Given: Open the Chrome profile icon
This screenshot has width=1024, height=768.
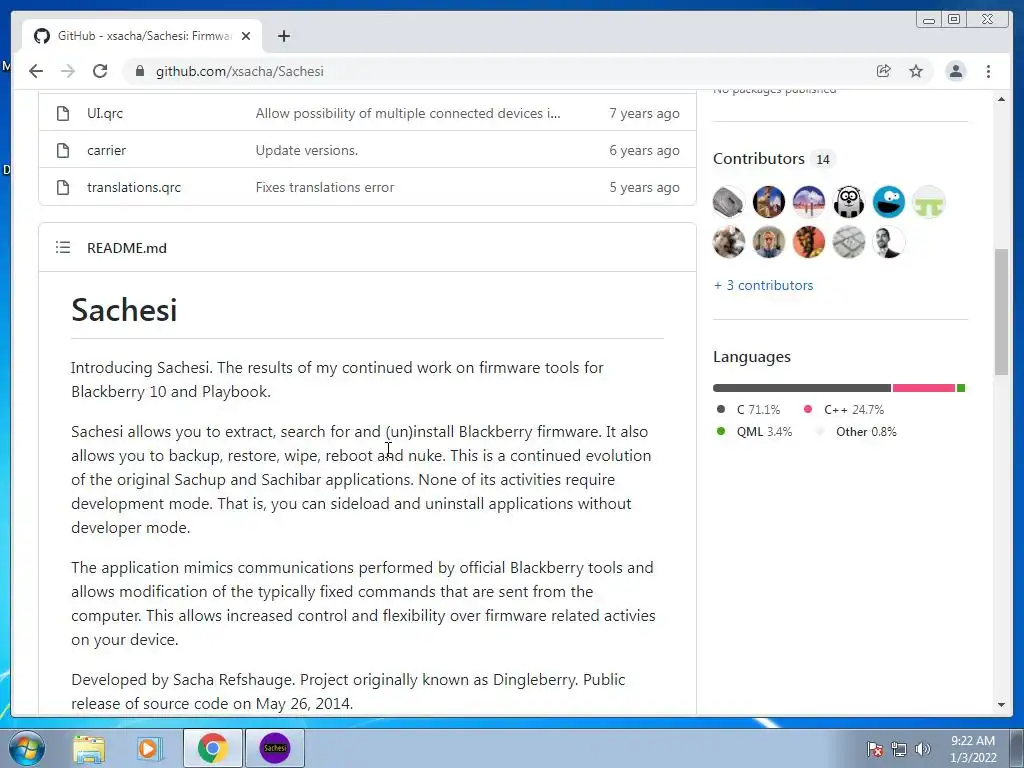Looking at the screenshot, I should 955,71.
